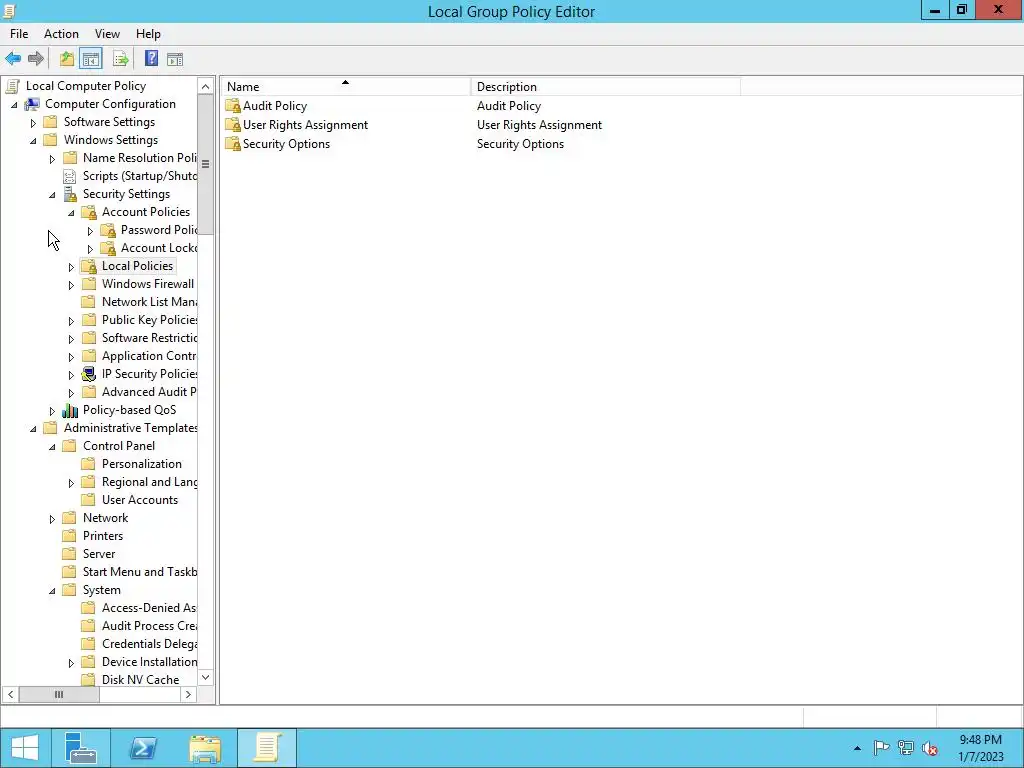Select Printers in the tree

pyautogui.click(x=103, y=536)
